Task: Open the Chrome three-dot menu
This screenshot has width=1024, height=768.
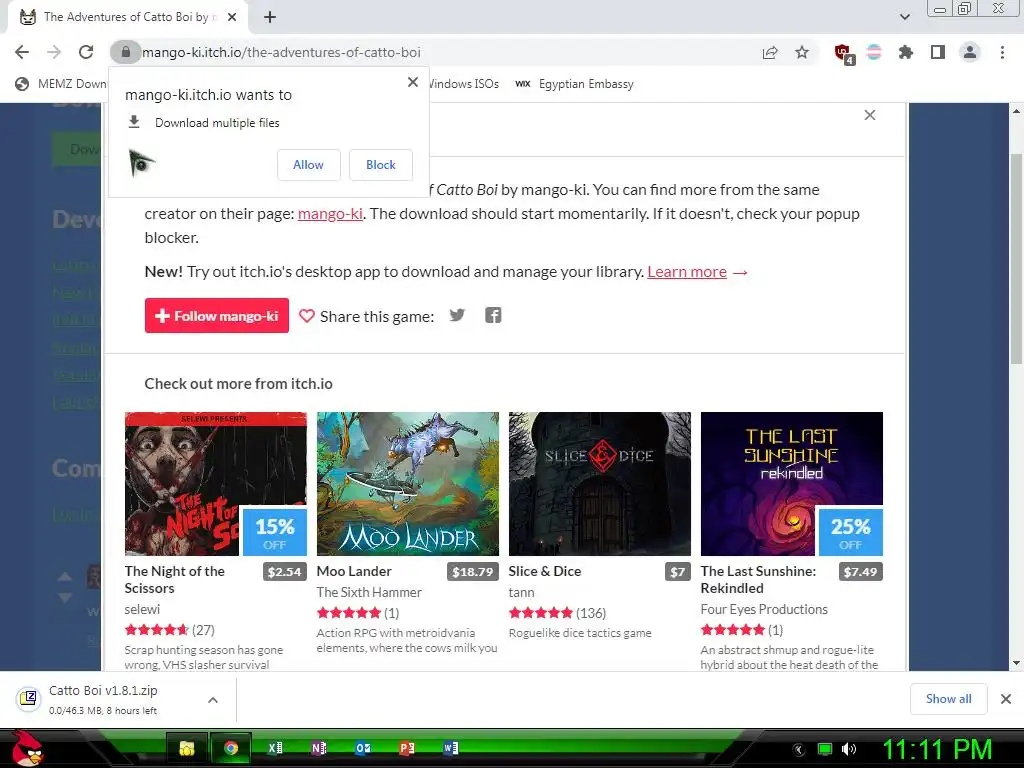Action: [1002, 52]
